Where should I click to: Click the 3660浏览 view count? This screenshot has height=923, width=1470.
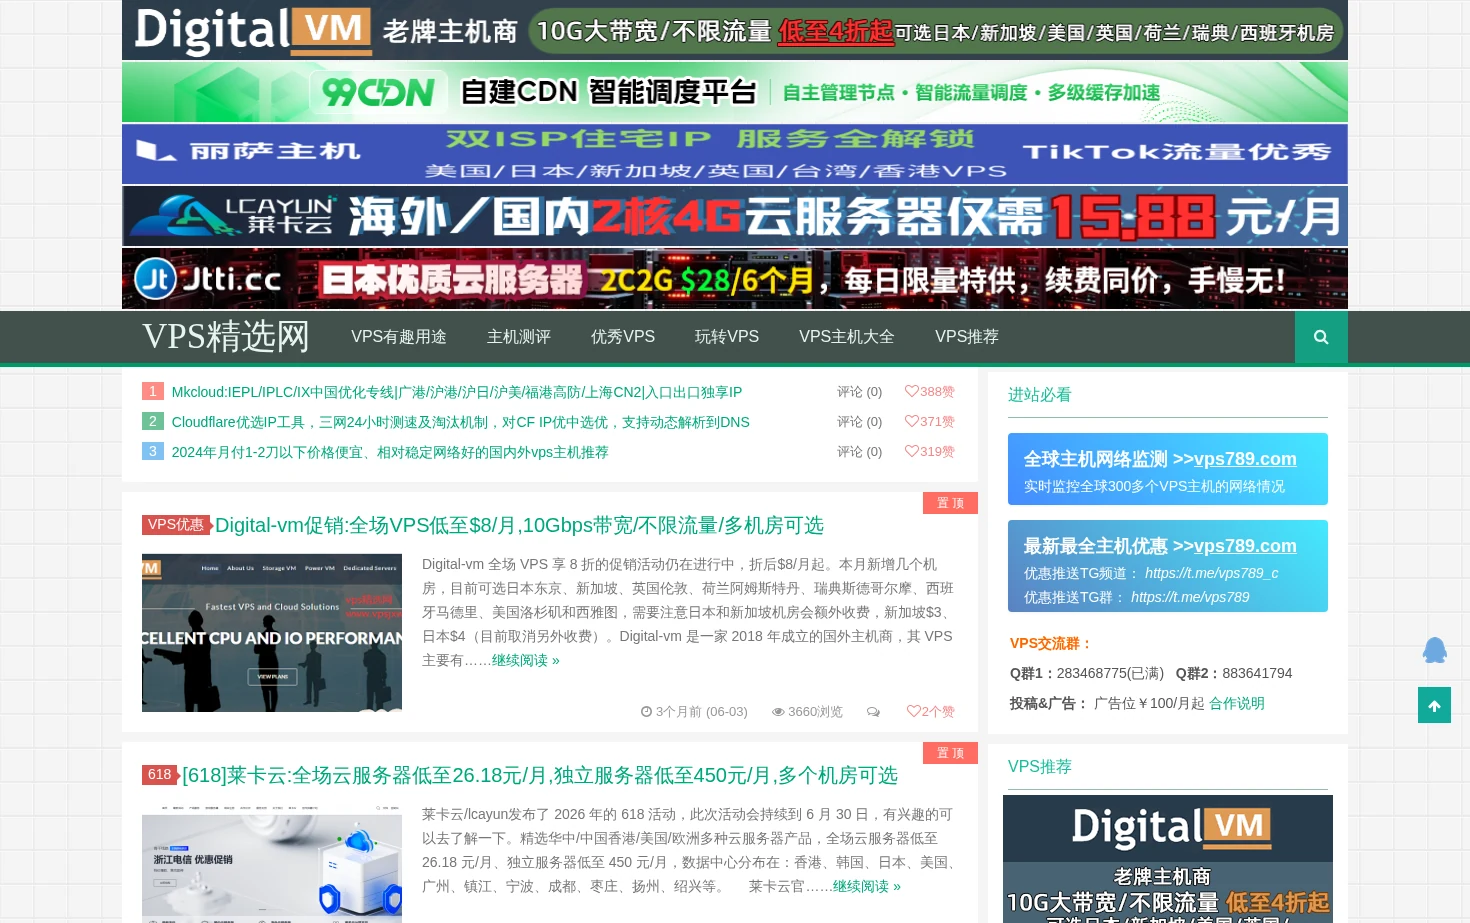[807, 712]
